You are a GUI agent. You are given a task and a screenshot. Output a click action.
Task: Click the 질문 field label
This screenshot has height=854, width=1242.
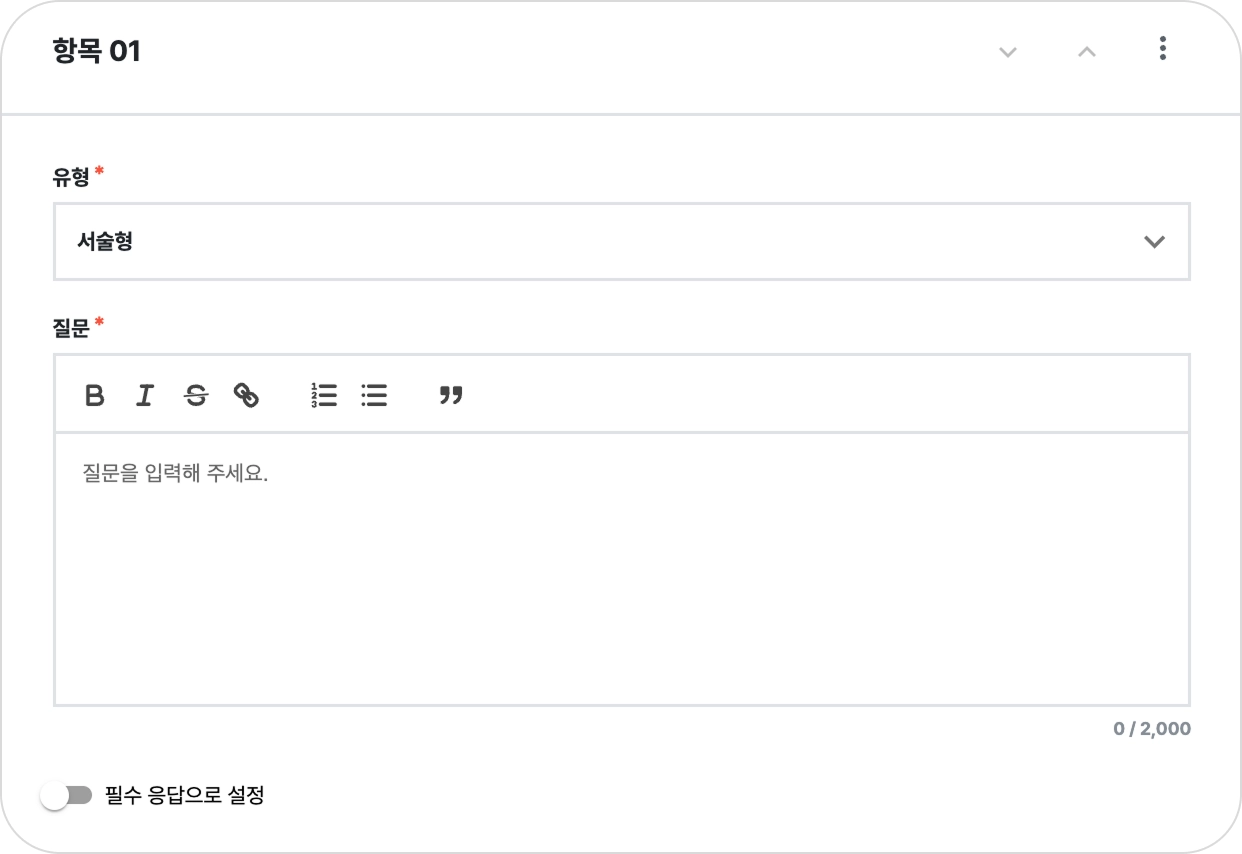click(71, 327)
